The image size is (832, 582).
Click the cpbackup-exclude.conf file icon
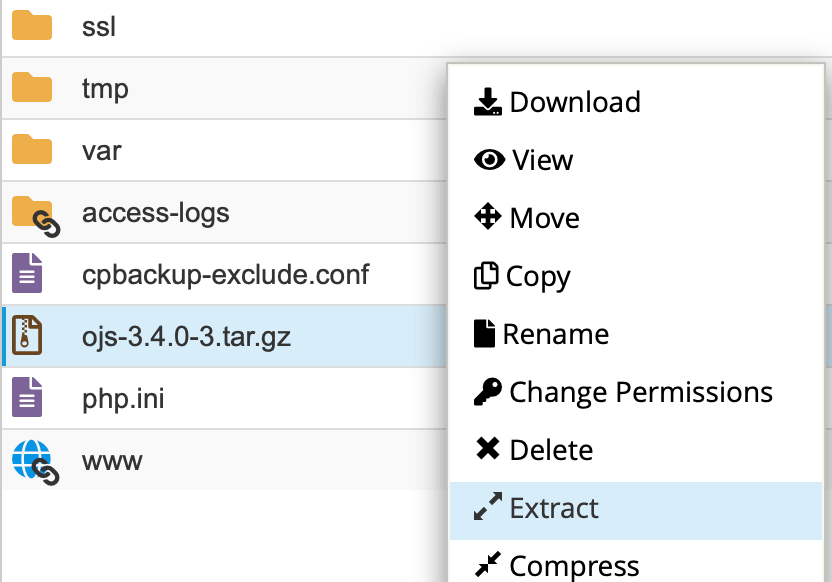[27, 273]
